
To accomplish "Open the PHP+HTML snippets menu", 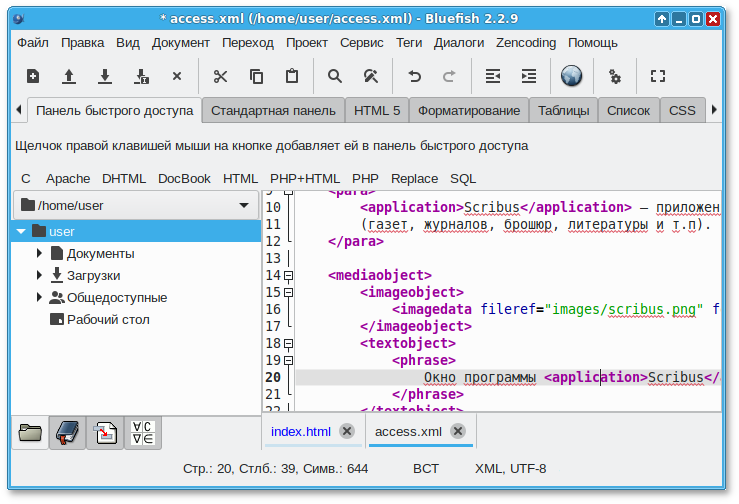I will click(304, 179).
